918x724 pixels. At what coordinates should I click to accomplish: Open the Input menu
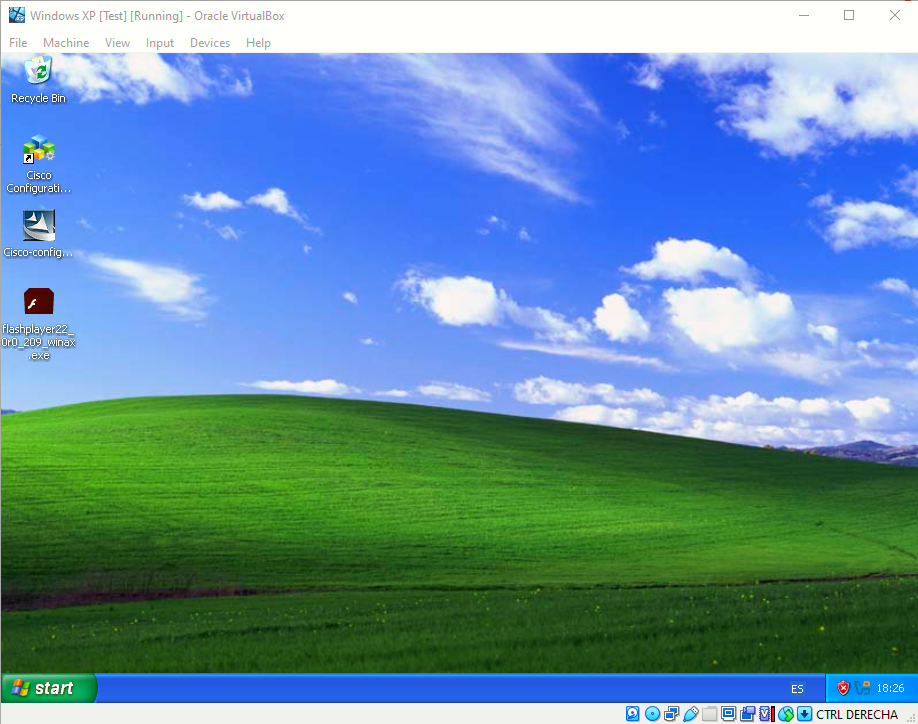click(160, 43)
